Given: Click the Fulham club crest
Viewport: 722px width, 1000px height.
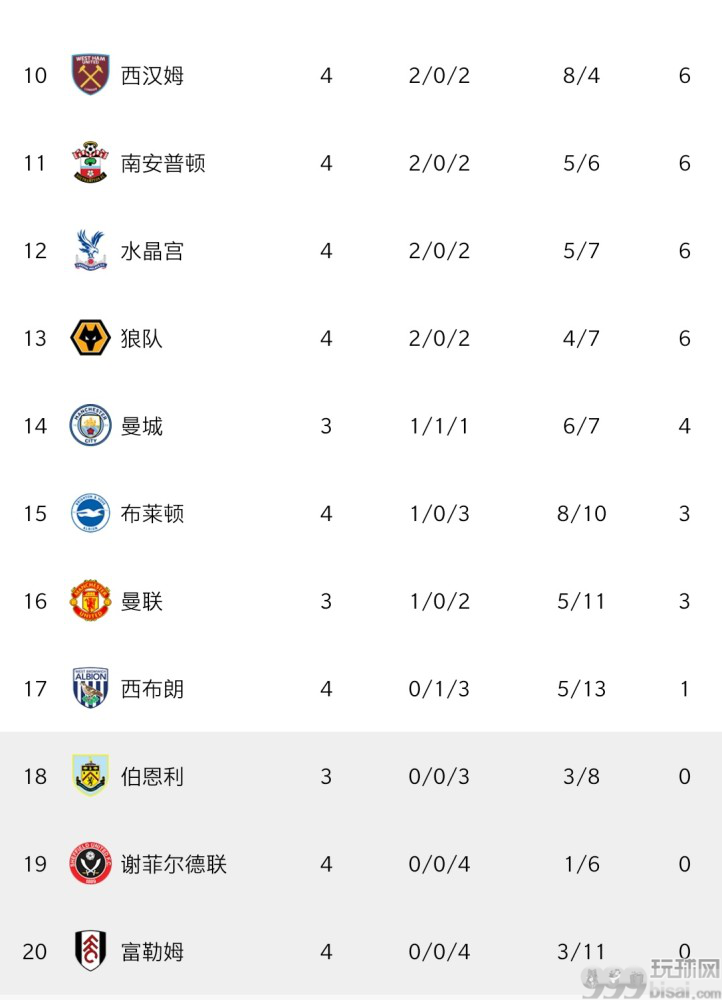Looking at the screenshot, I should [90, 951].
